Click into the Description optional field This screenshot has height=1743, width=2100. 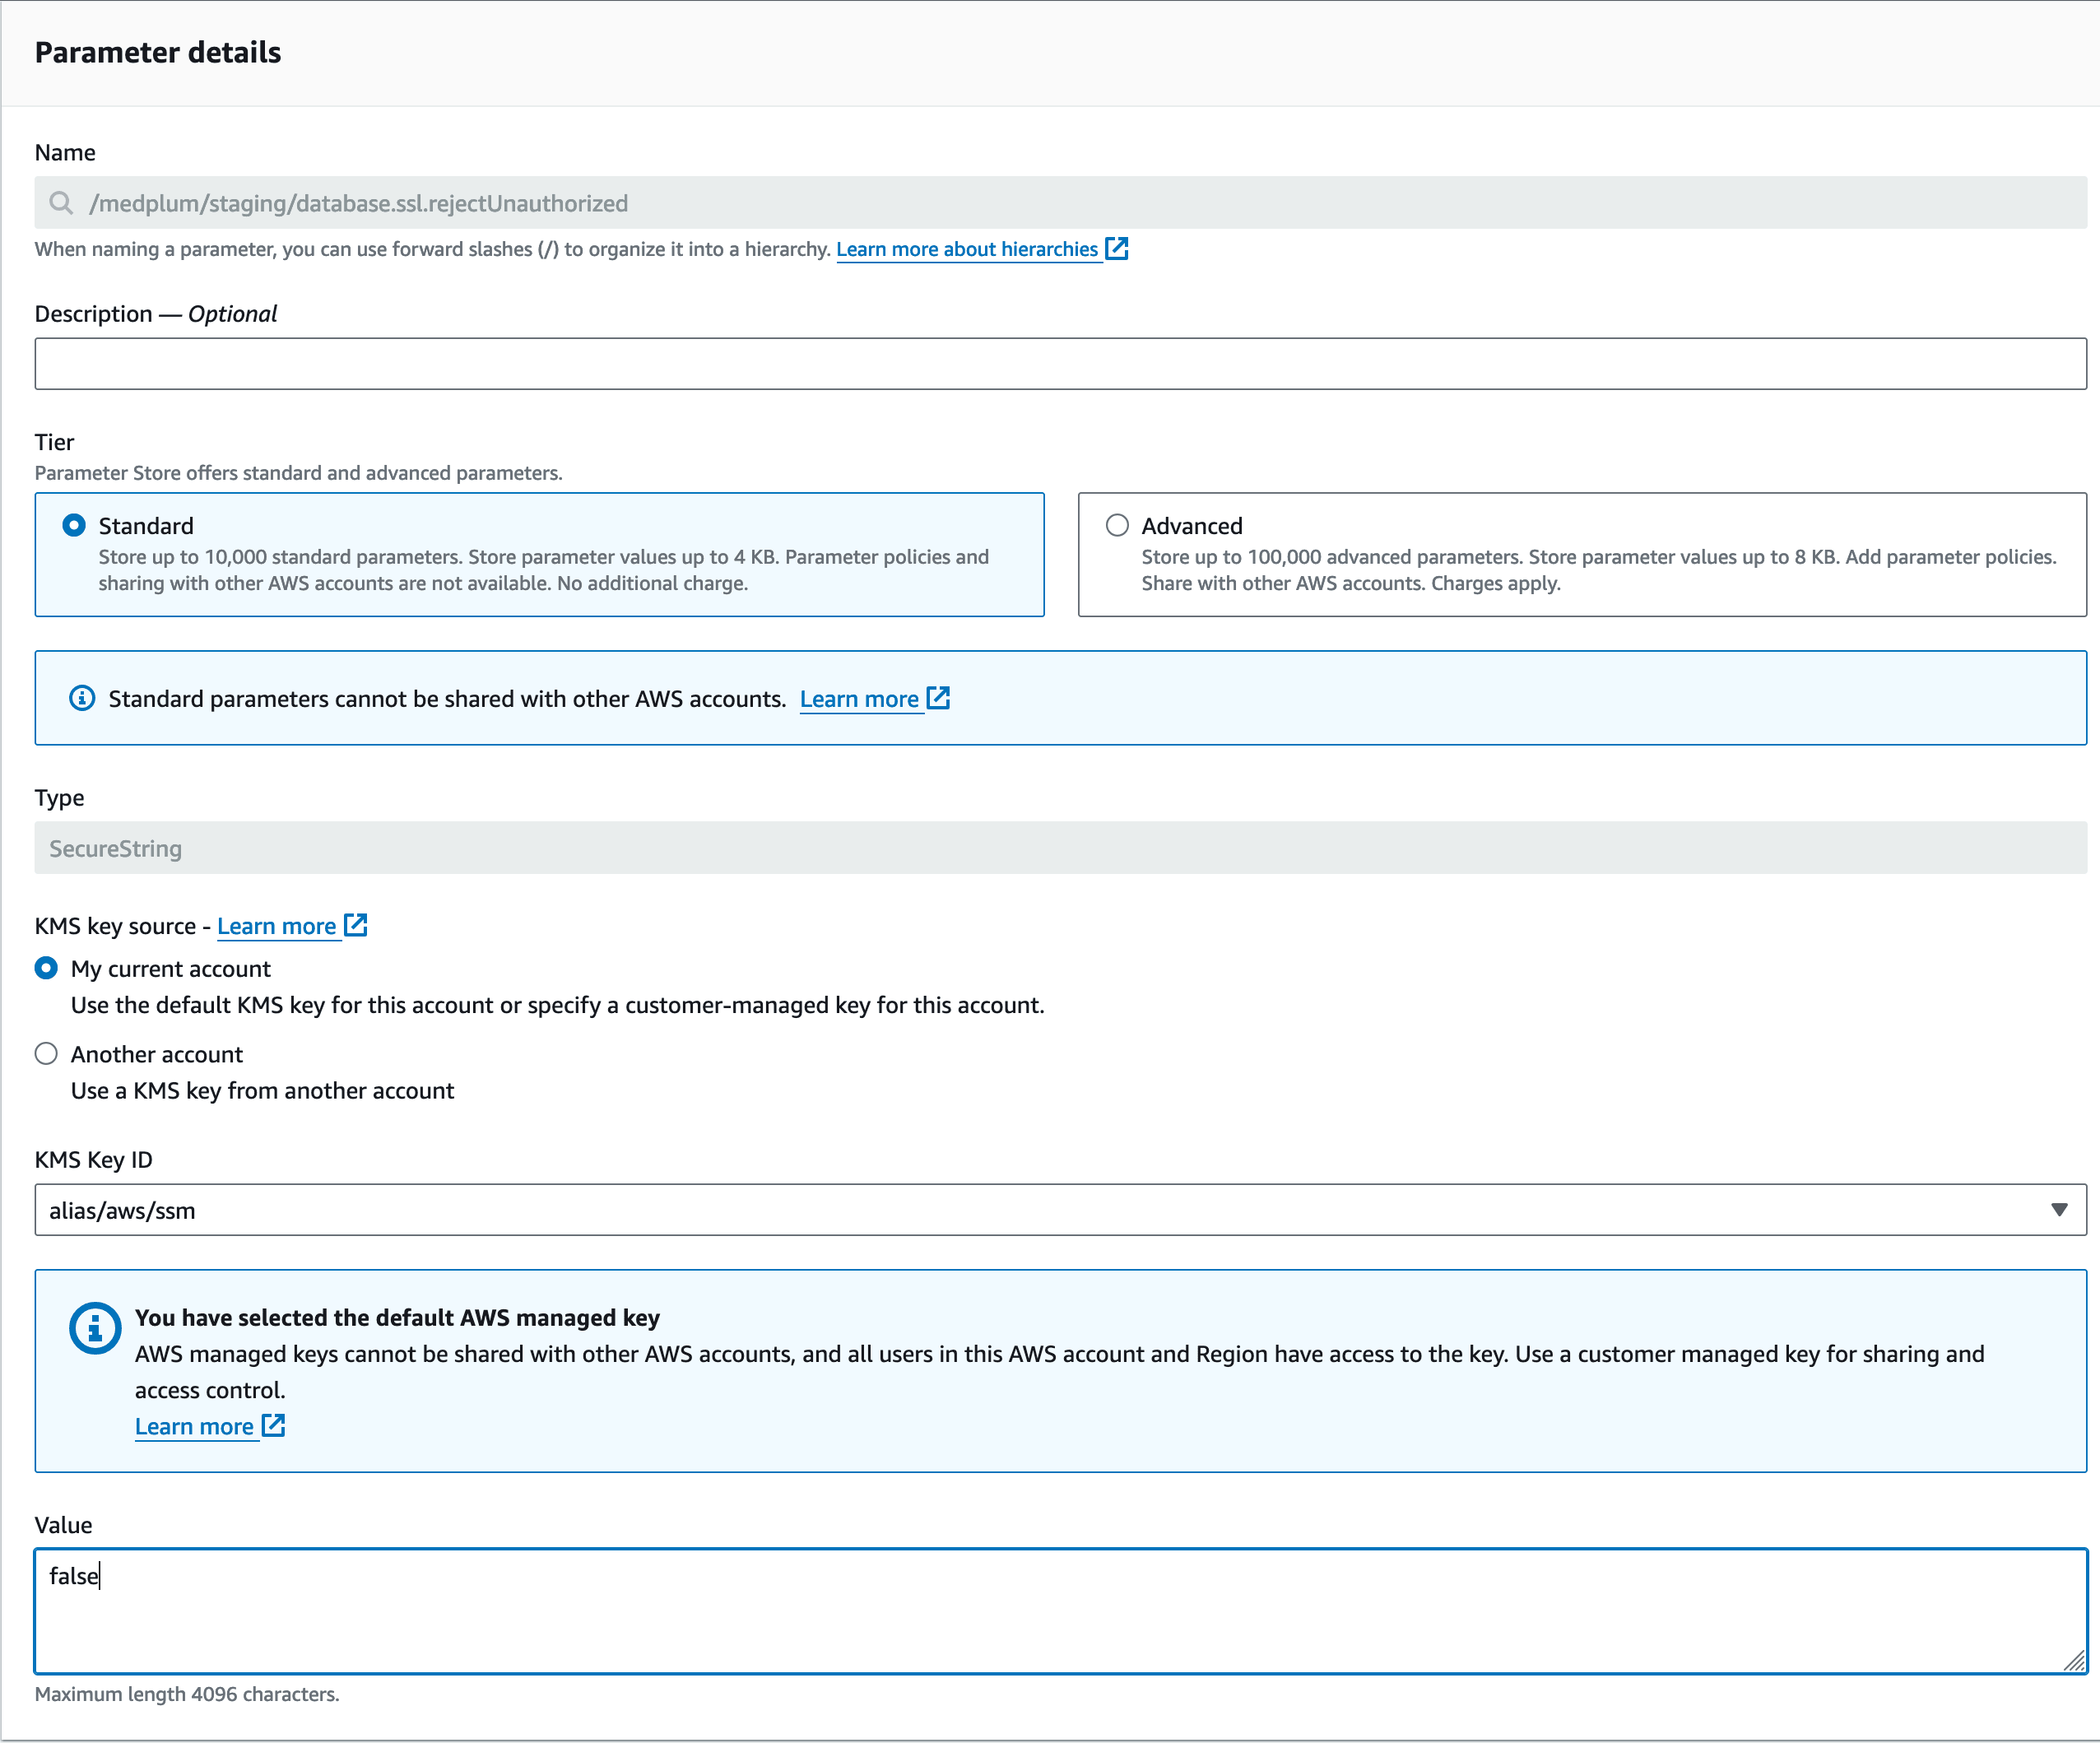coord(1060,363)
